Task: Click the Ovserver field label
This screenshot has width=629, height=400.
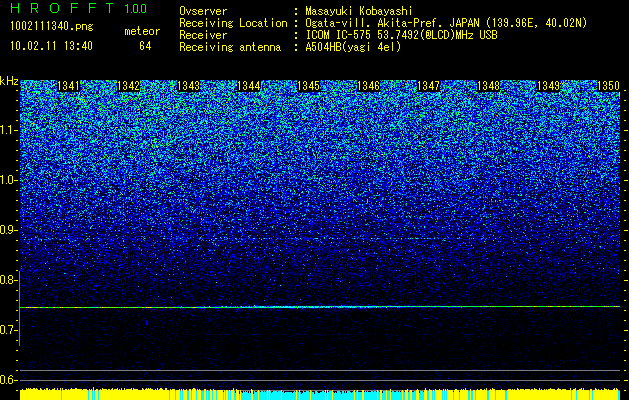Action: click(x=203, y=11)
